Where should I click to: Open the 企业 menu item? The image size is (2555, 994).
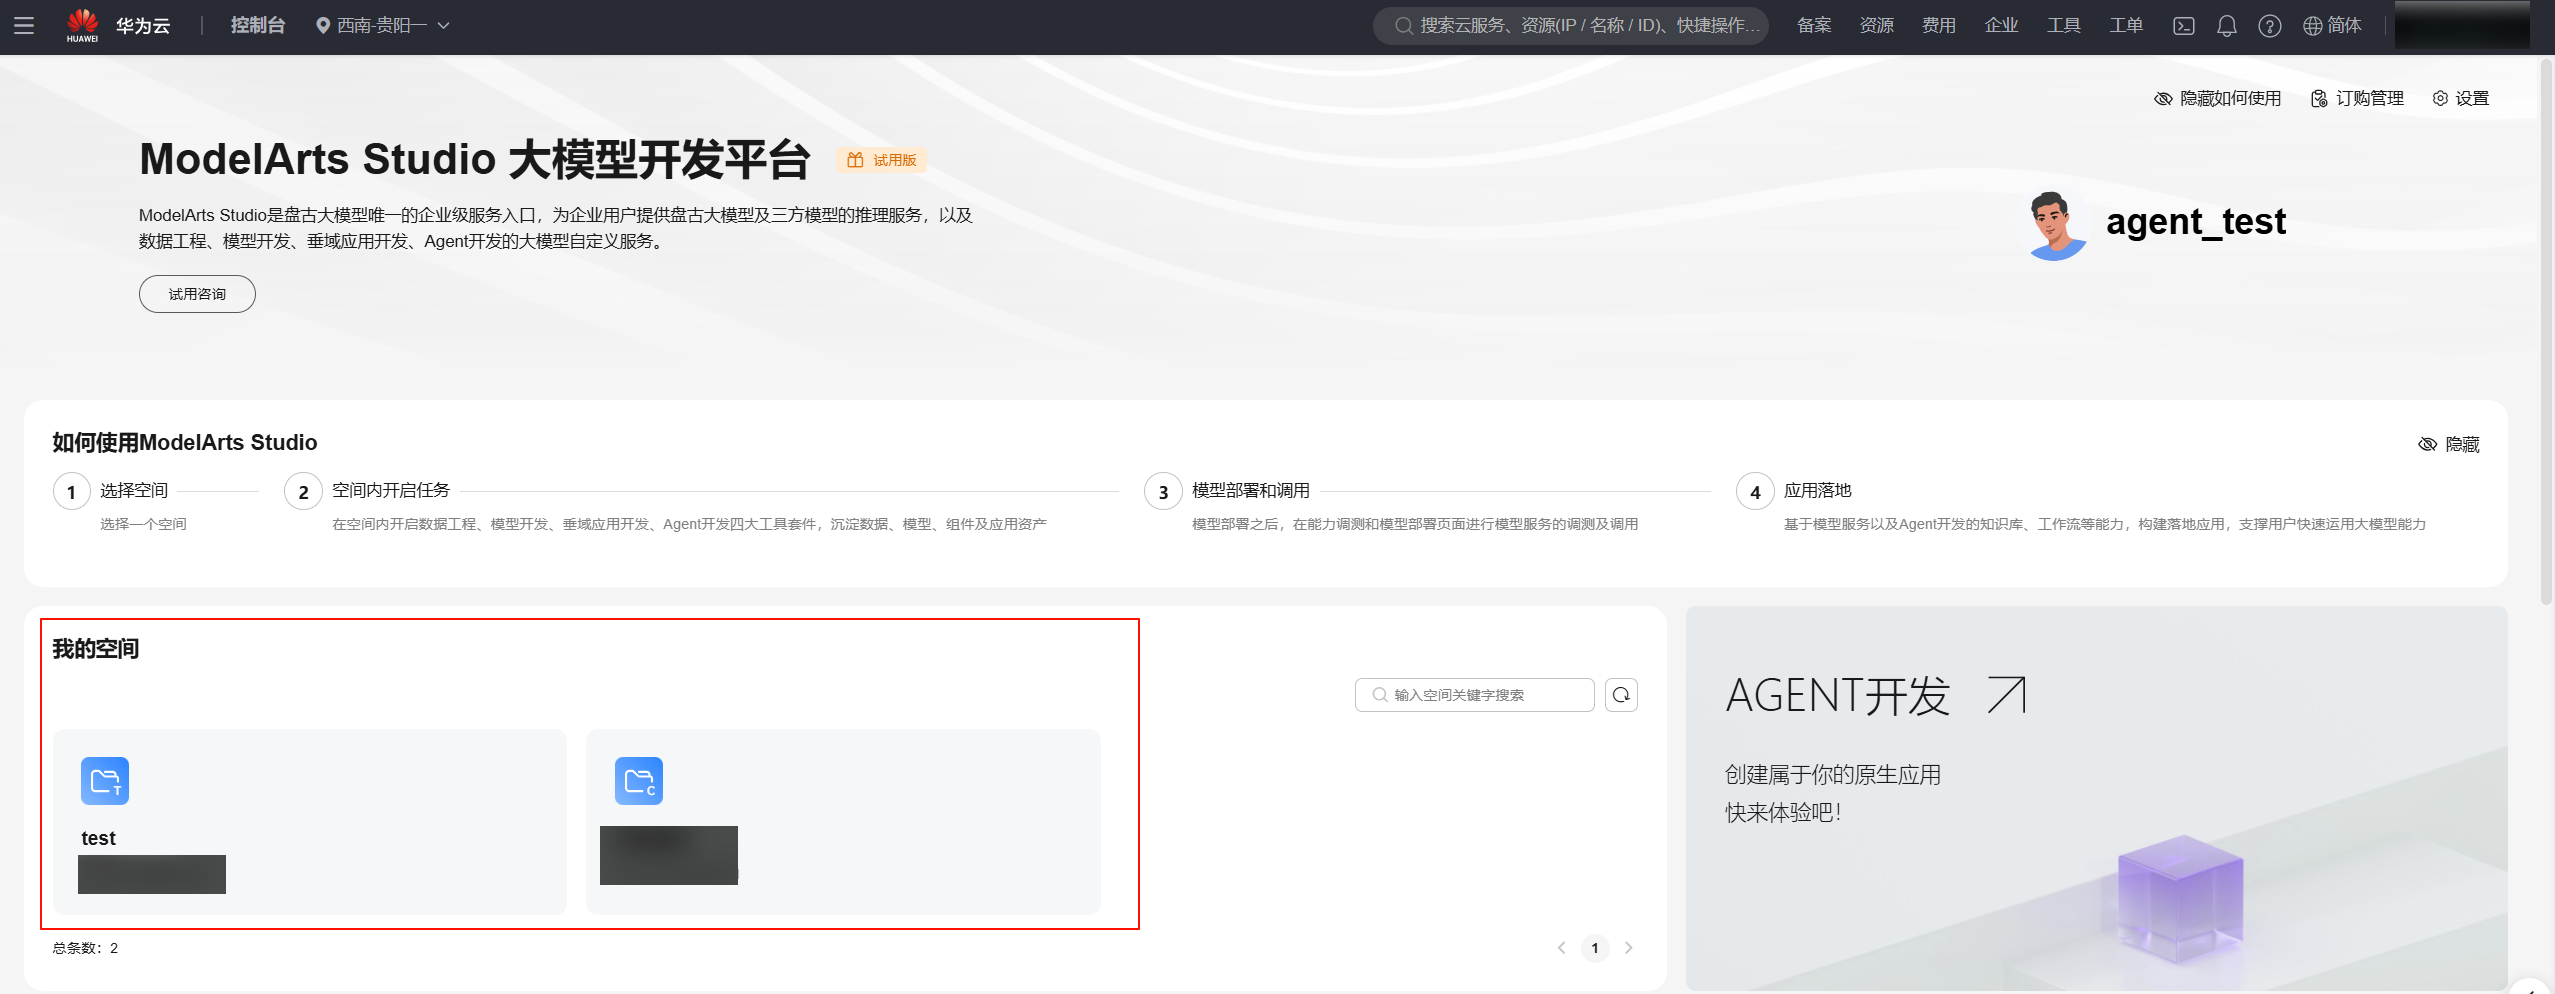tap(2001, 26)
